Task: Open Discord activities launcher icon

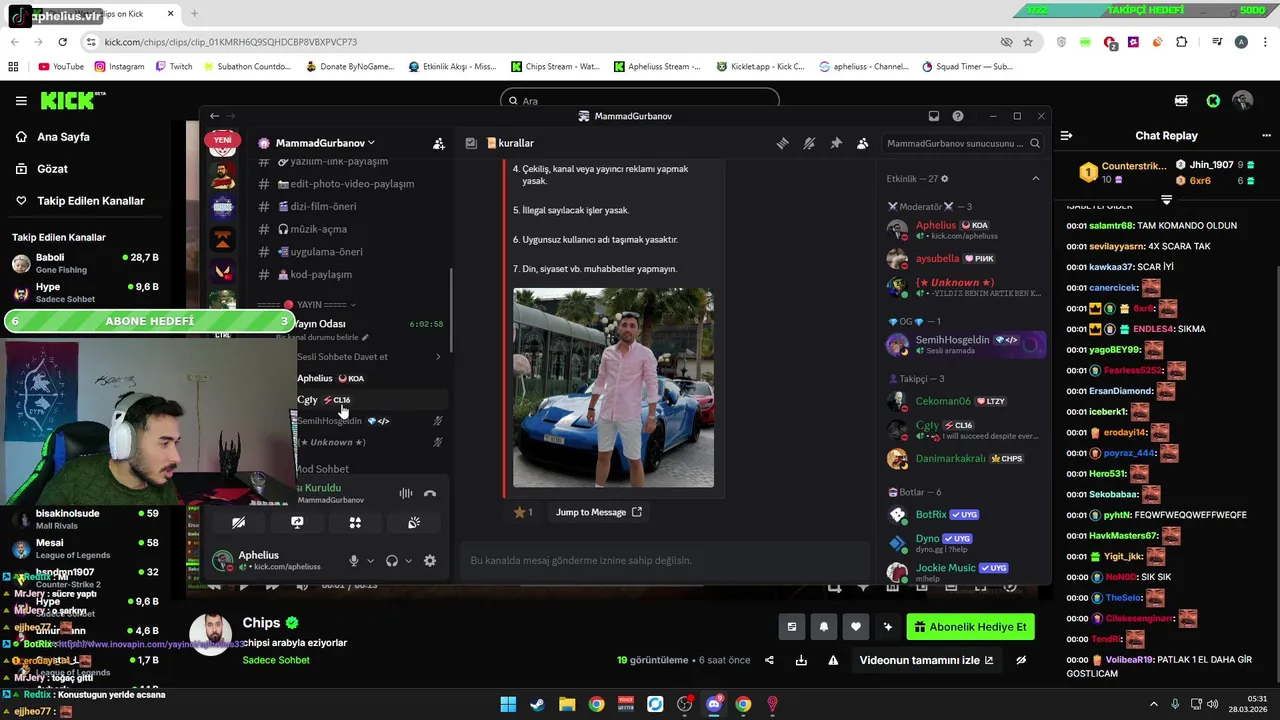Action: 355,522
